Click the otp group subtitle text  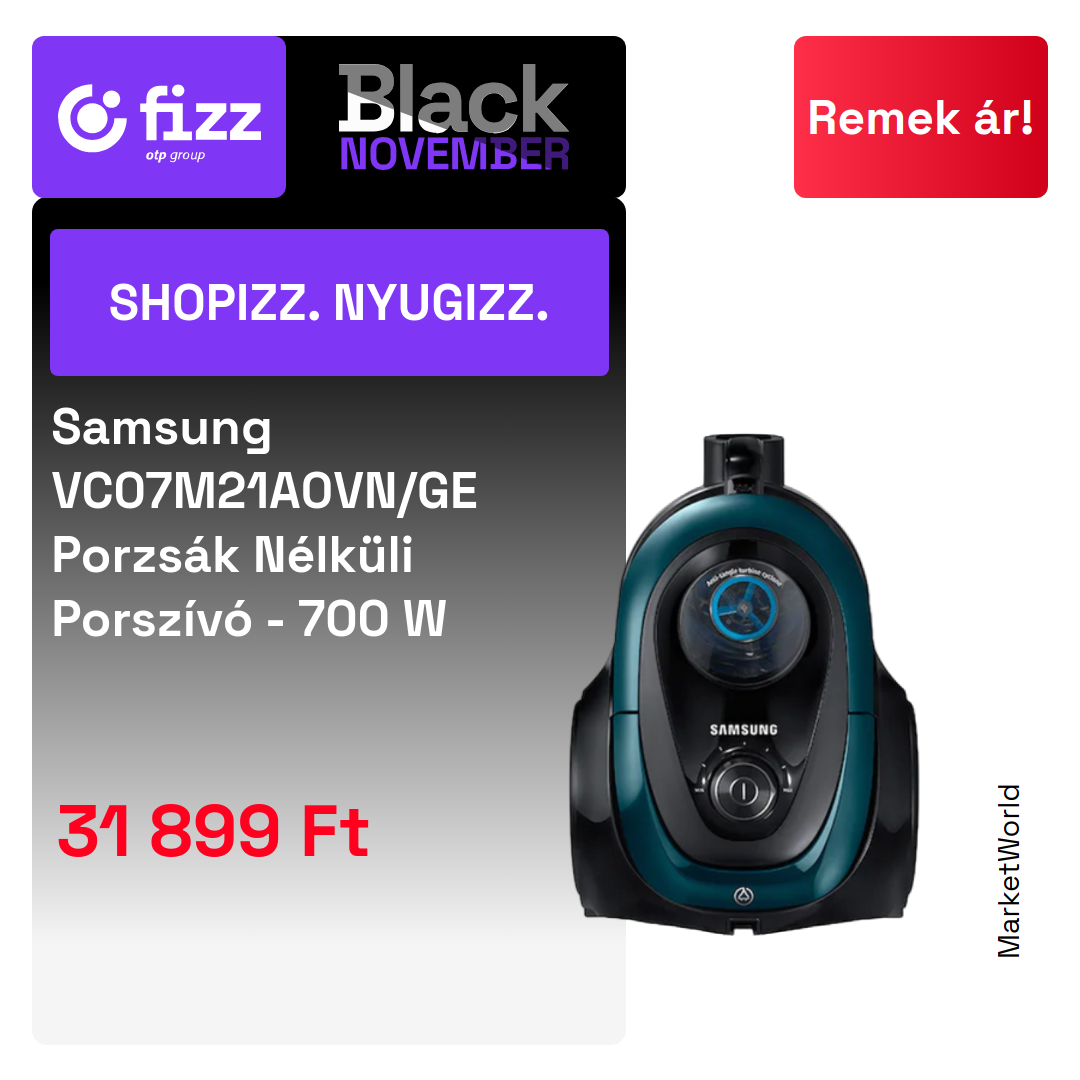[x=175, y=156]
